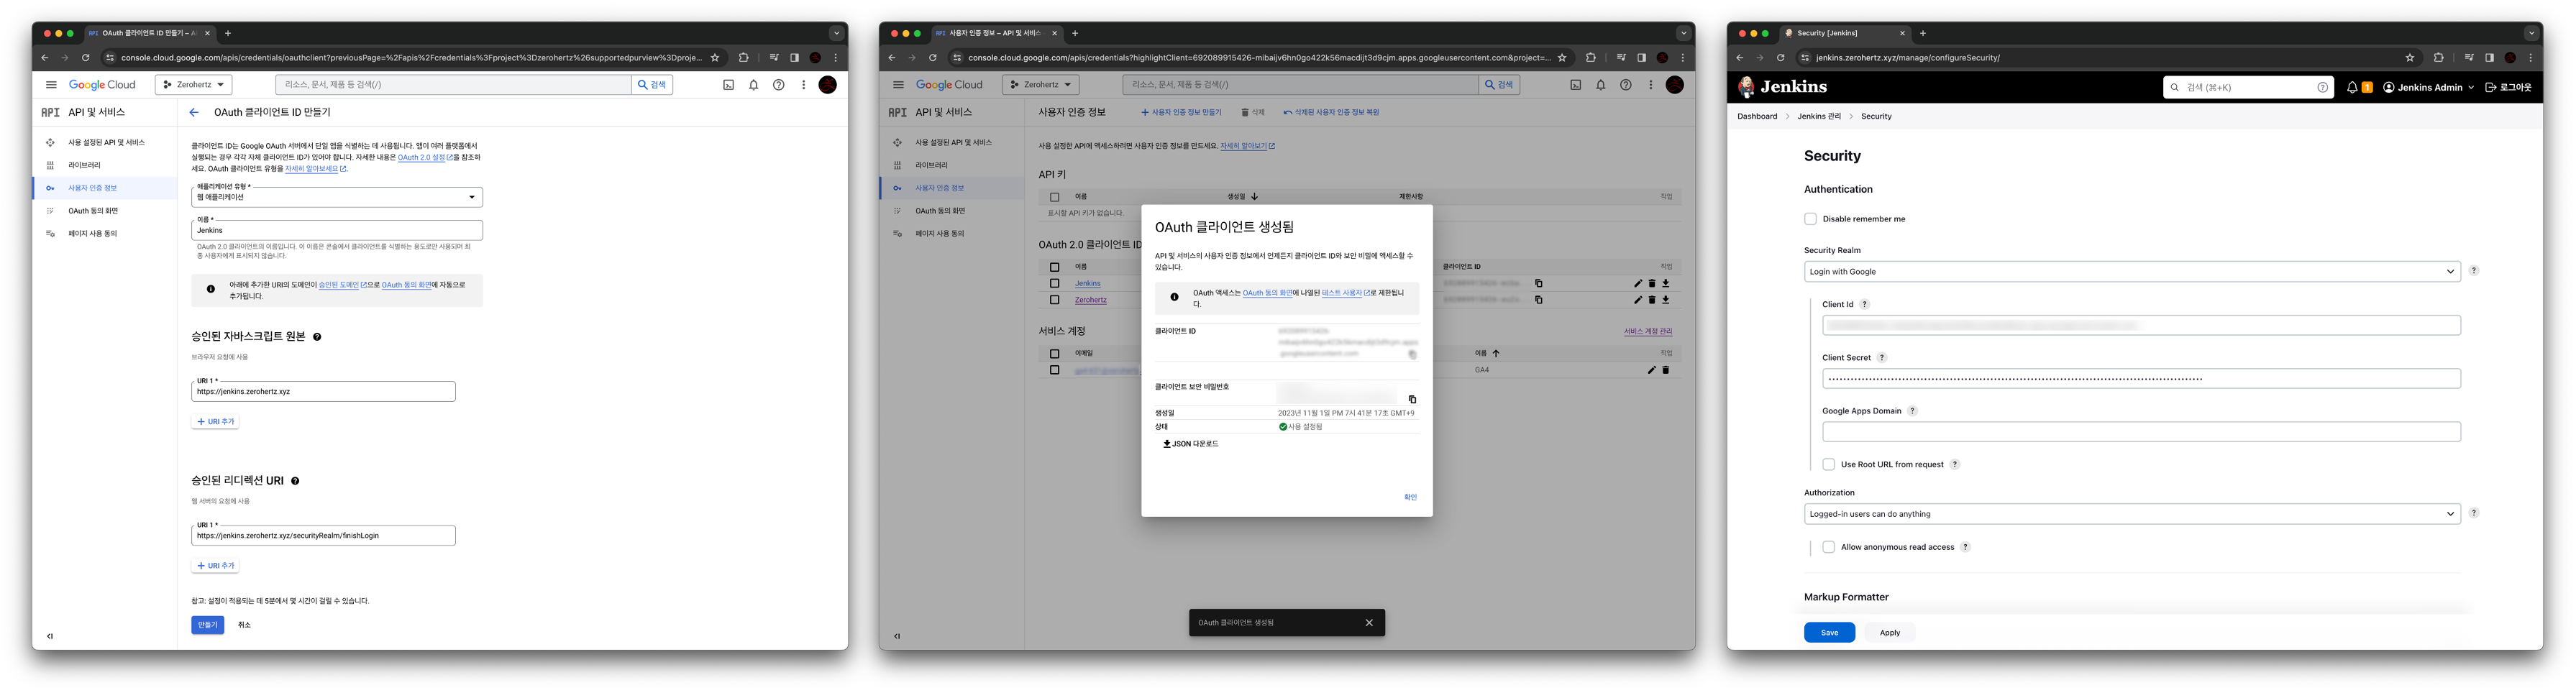Copy client secret icon in OAuth created dialog
The image size is (2576, 693).
pyautogui.click(x=1412, y=399)
